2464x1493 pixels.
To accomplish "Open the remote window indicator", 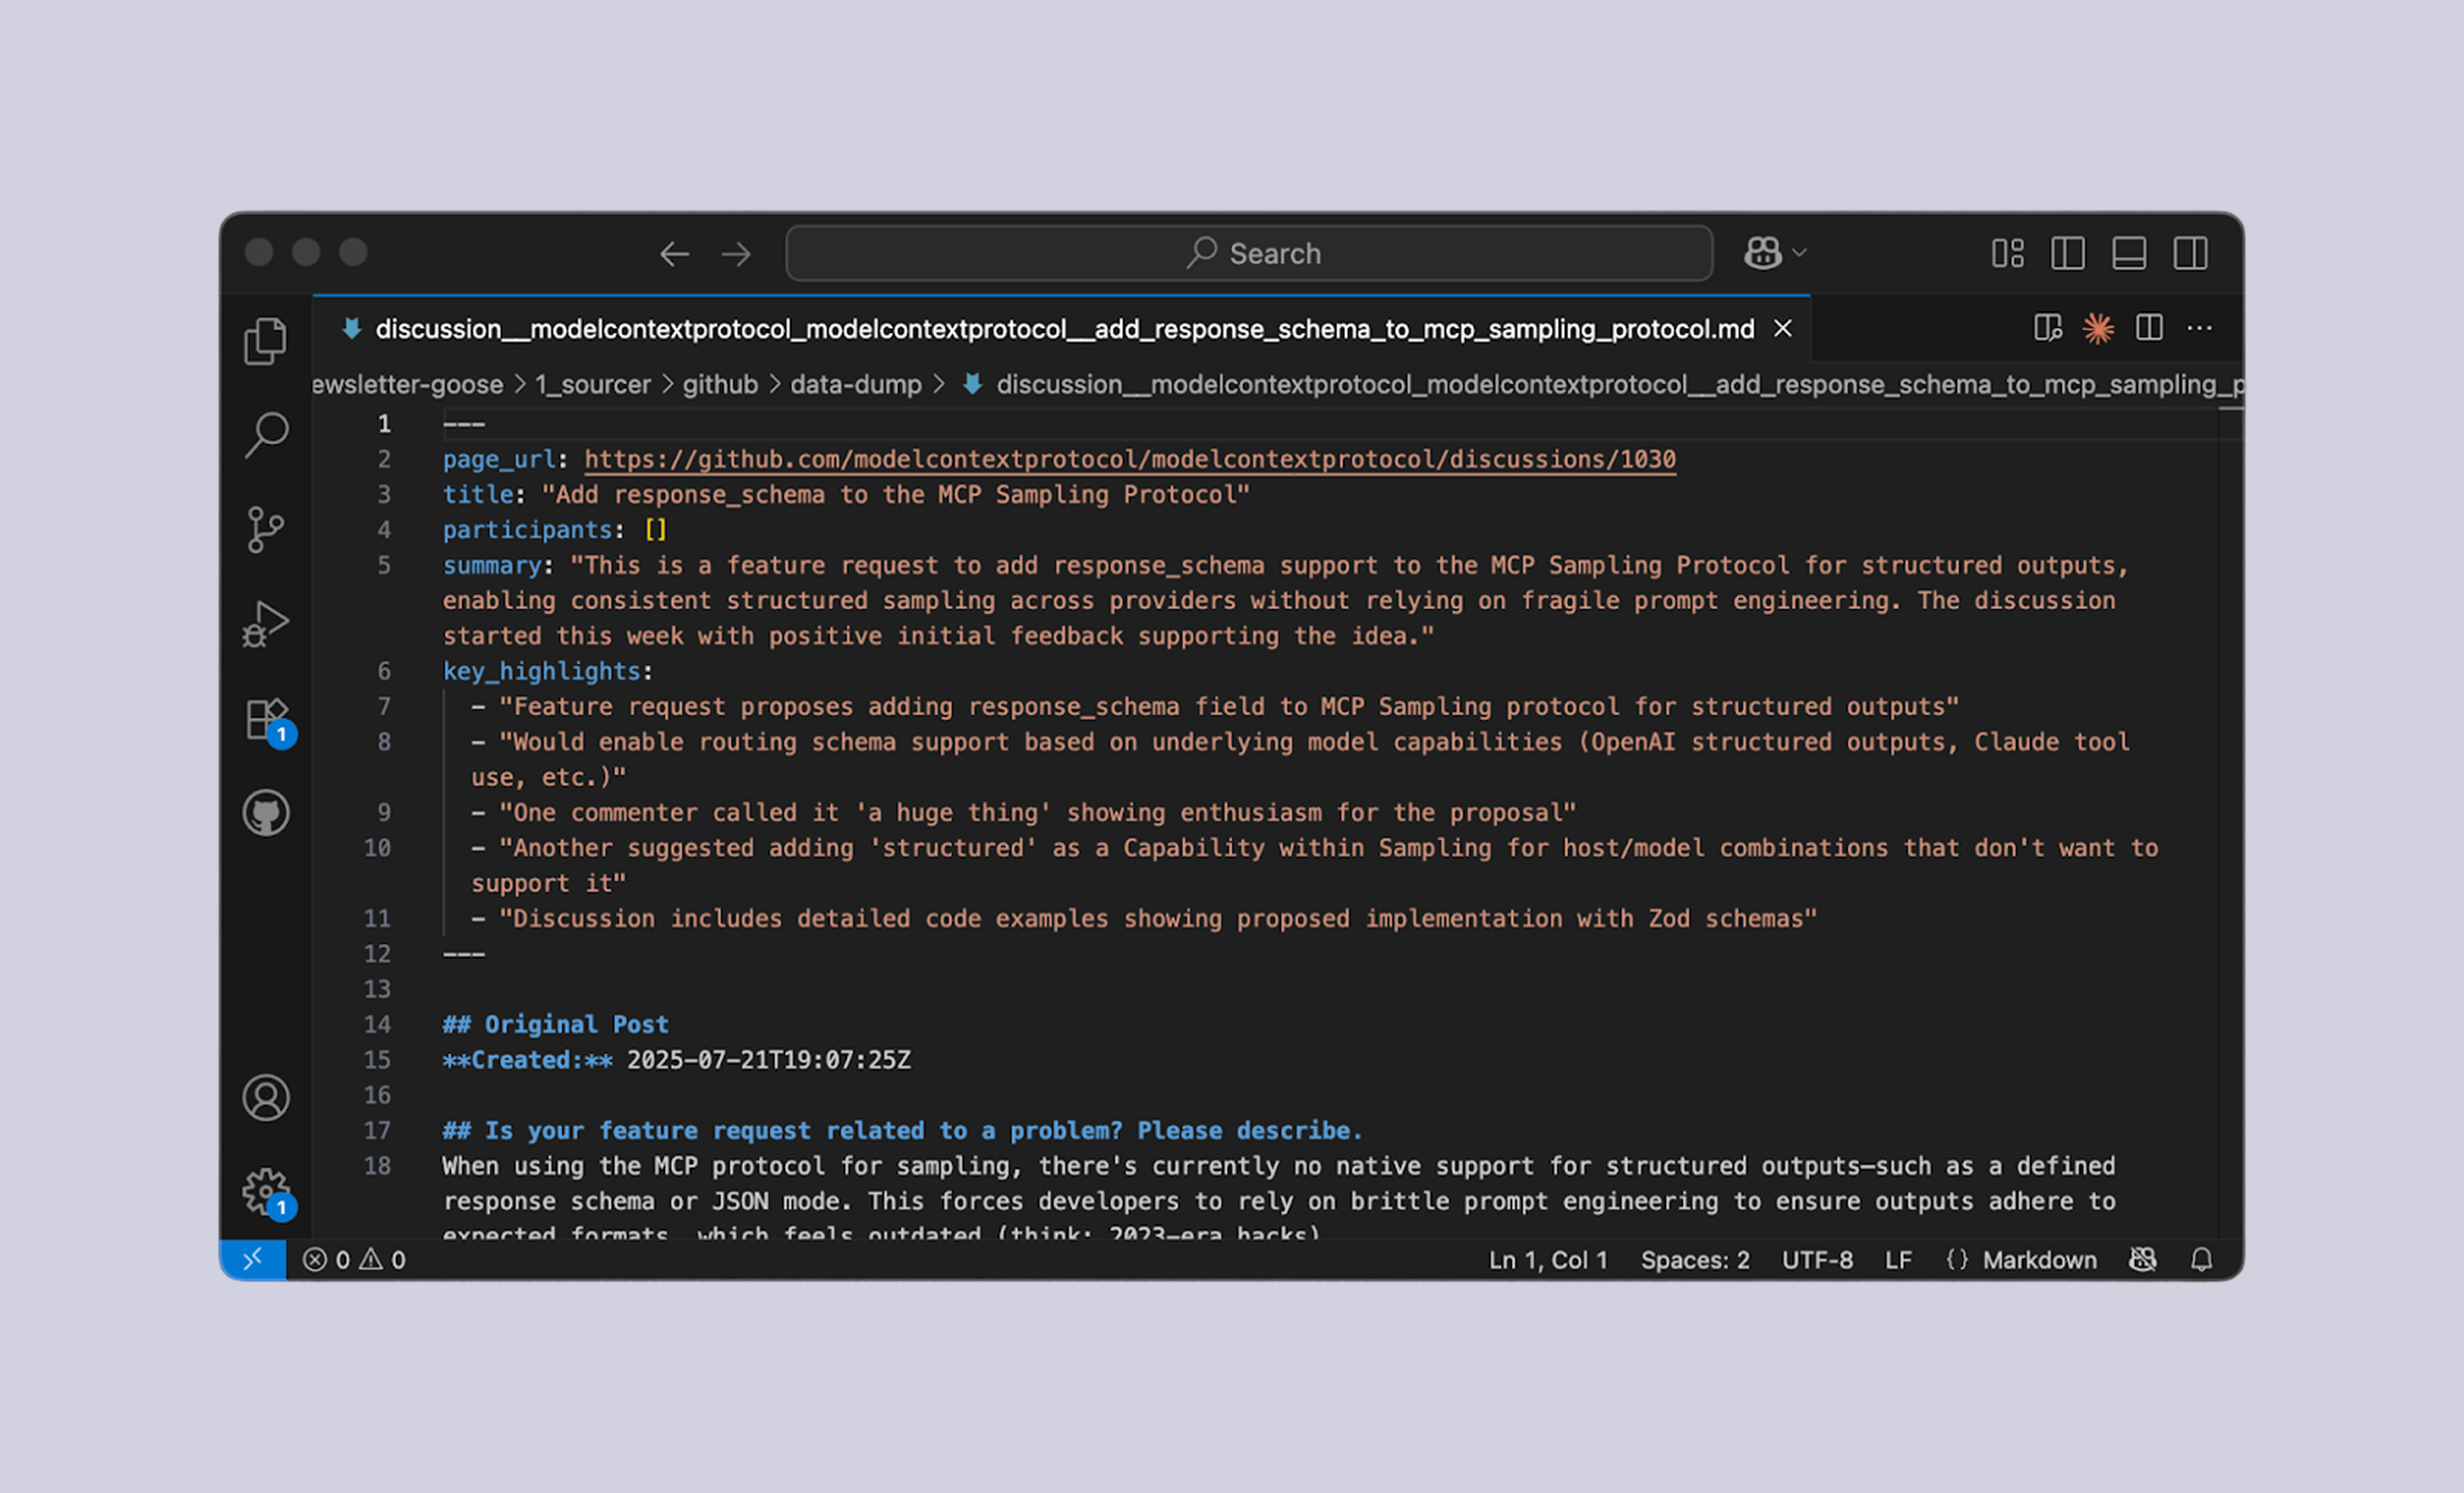I will tap(253, 1260).
